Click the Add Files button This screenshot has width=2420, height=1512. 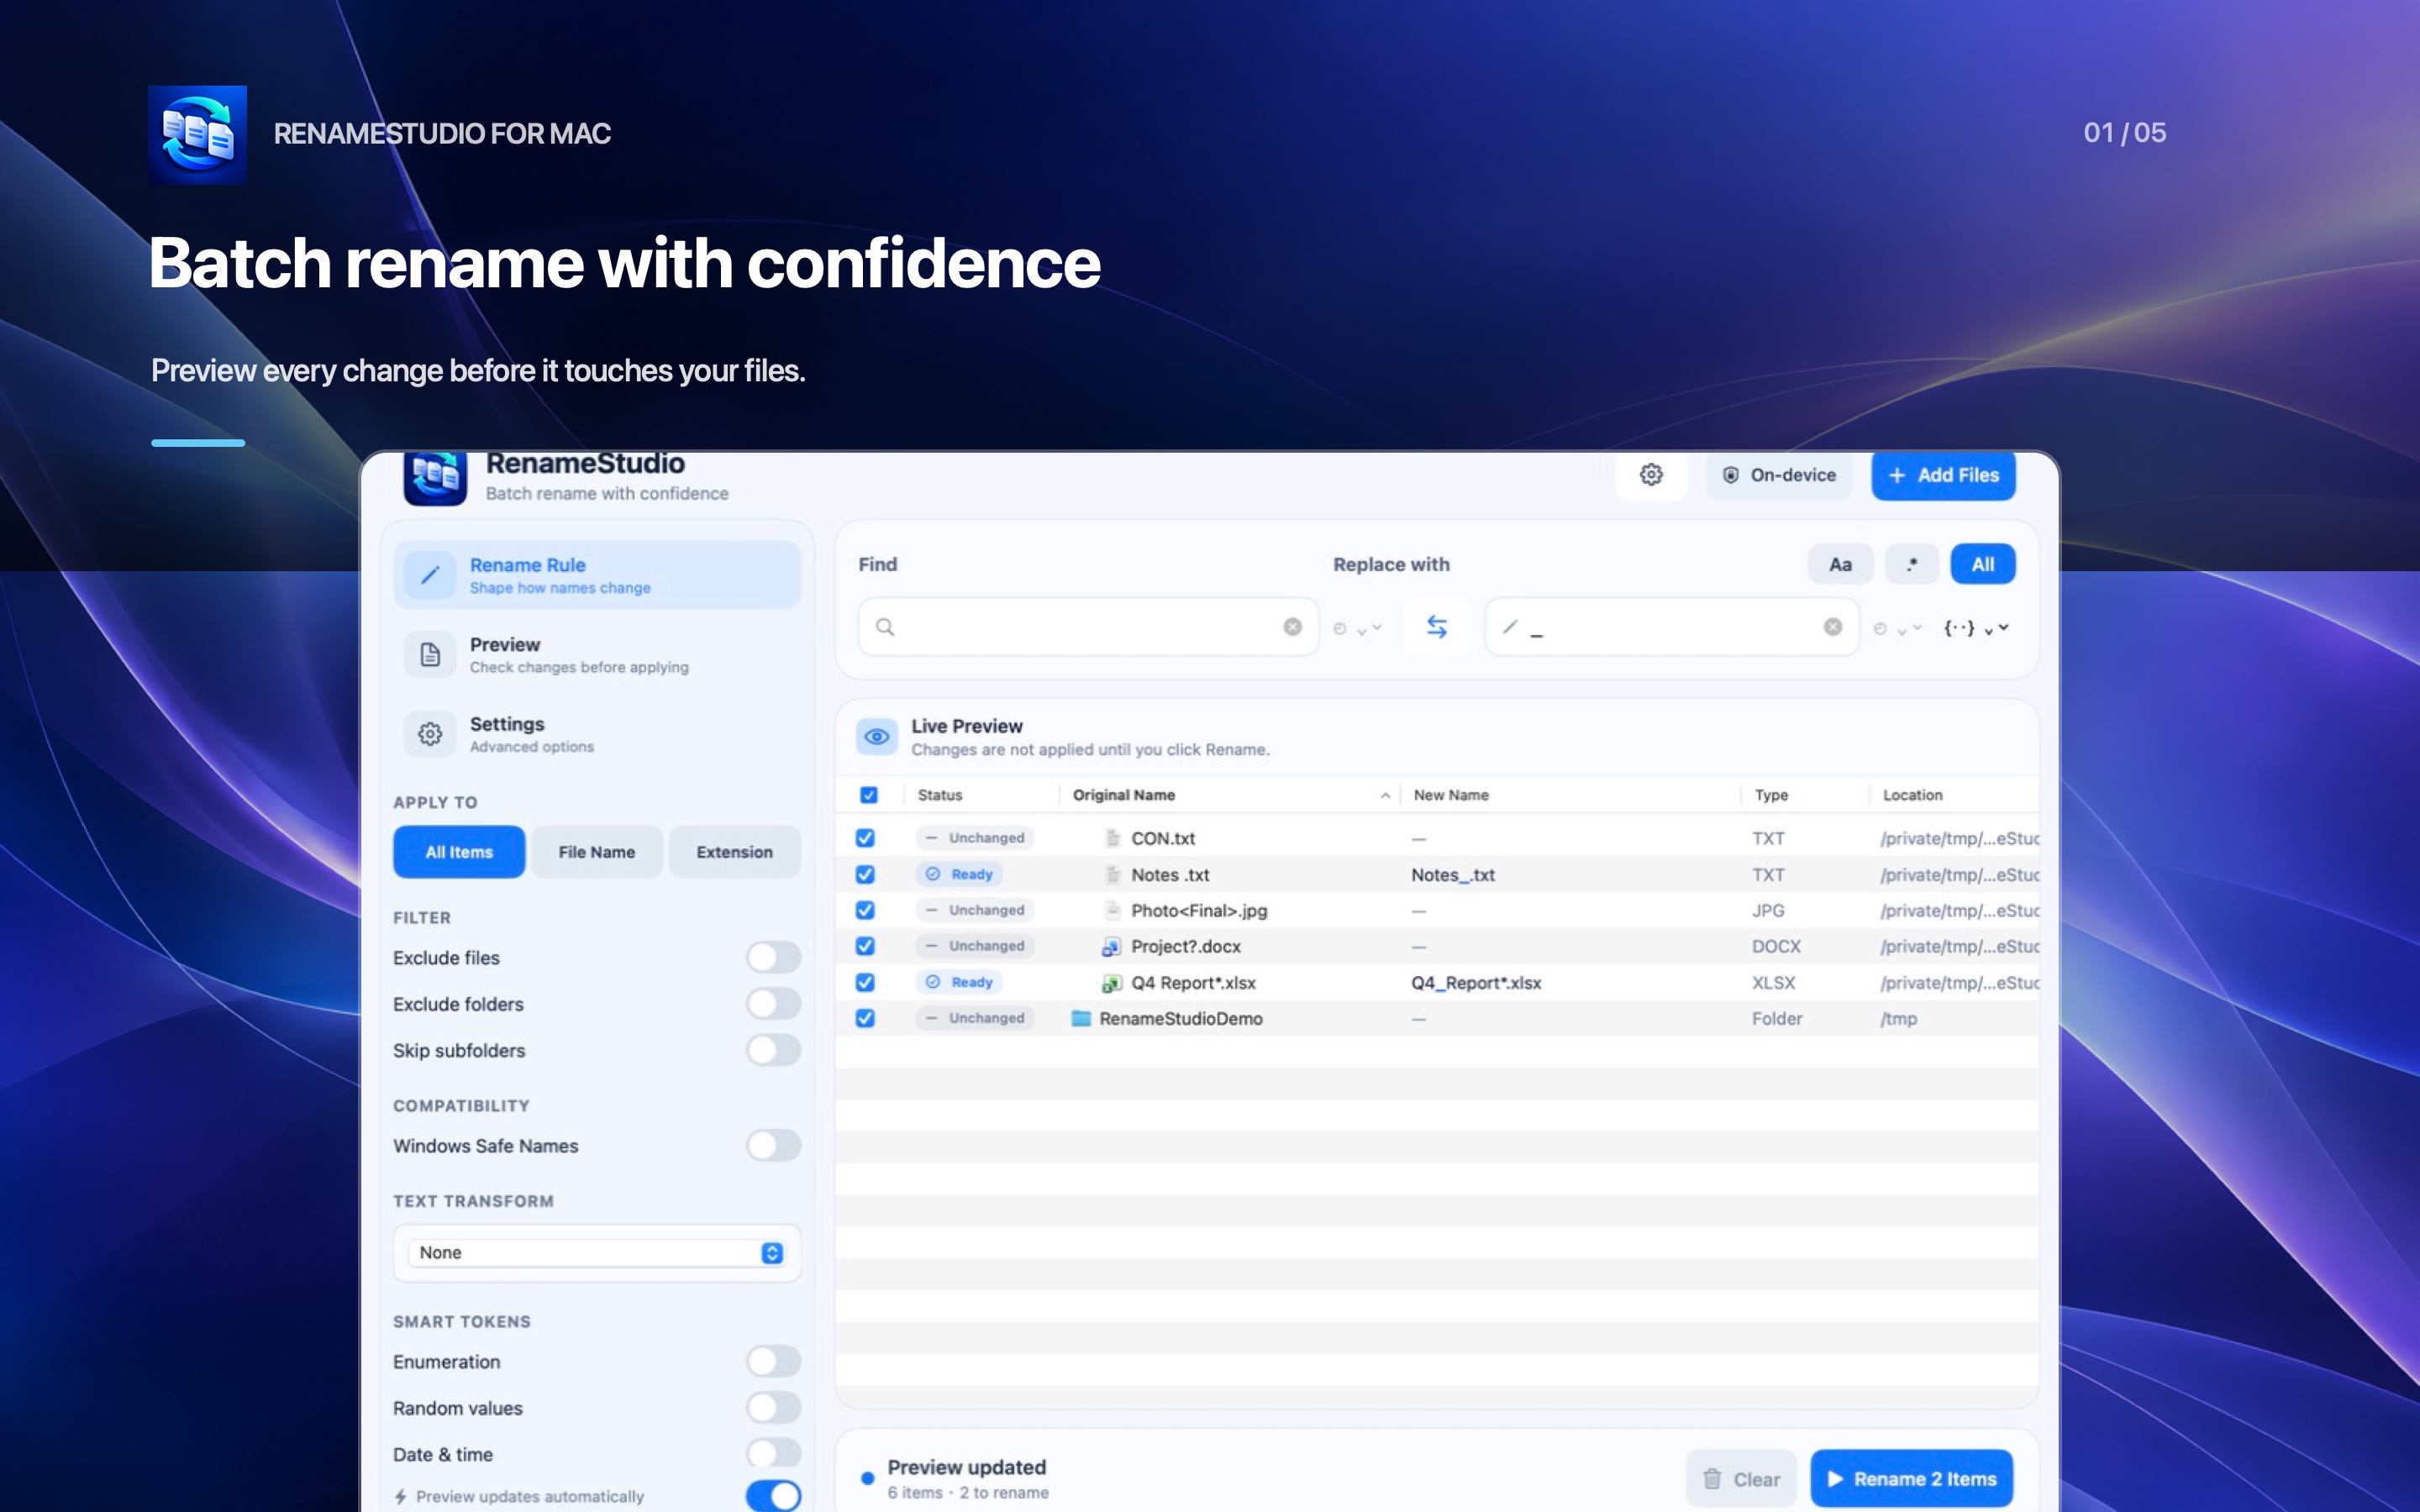(x=1943, y=475)
